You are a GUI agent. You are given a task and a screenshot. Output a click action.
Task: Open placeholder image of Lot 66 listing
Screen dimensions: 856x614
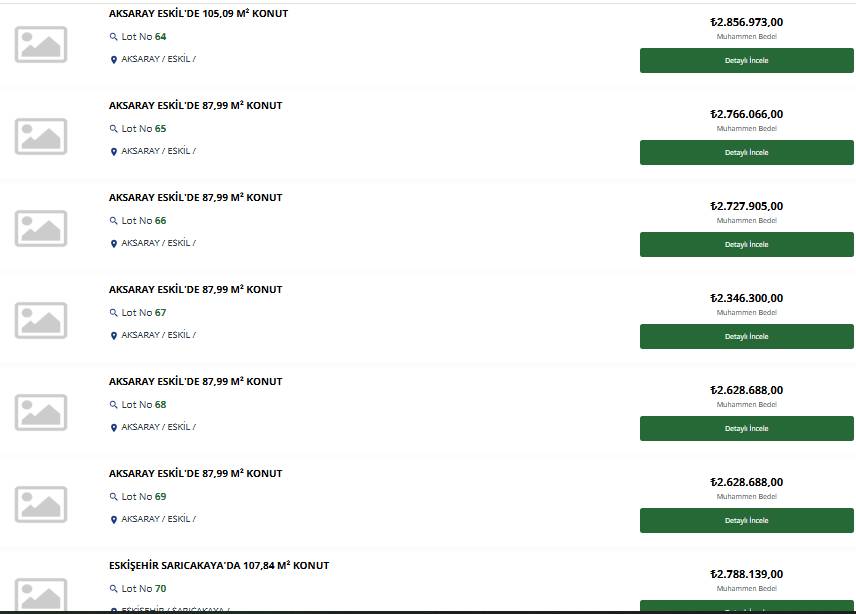click(41, 228)
